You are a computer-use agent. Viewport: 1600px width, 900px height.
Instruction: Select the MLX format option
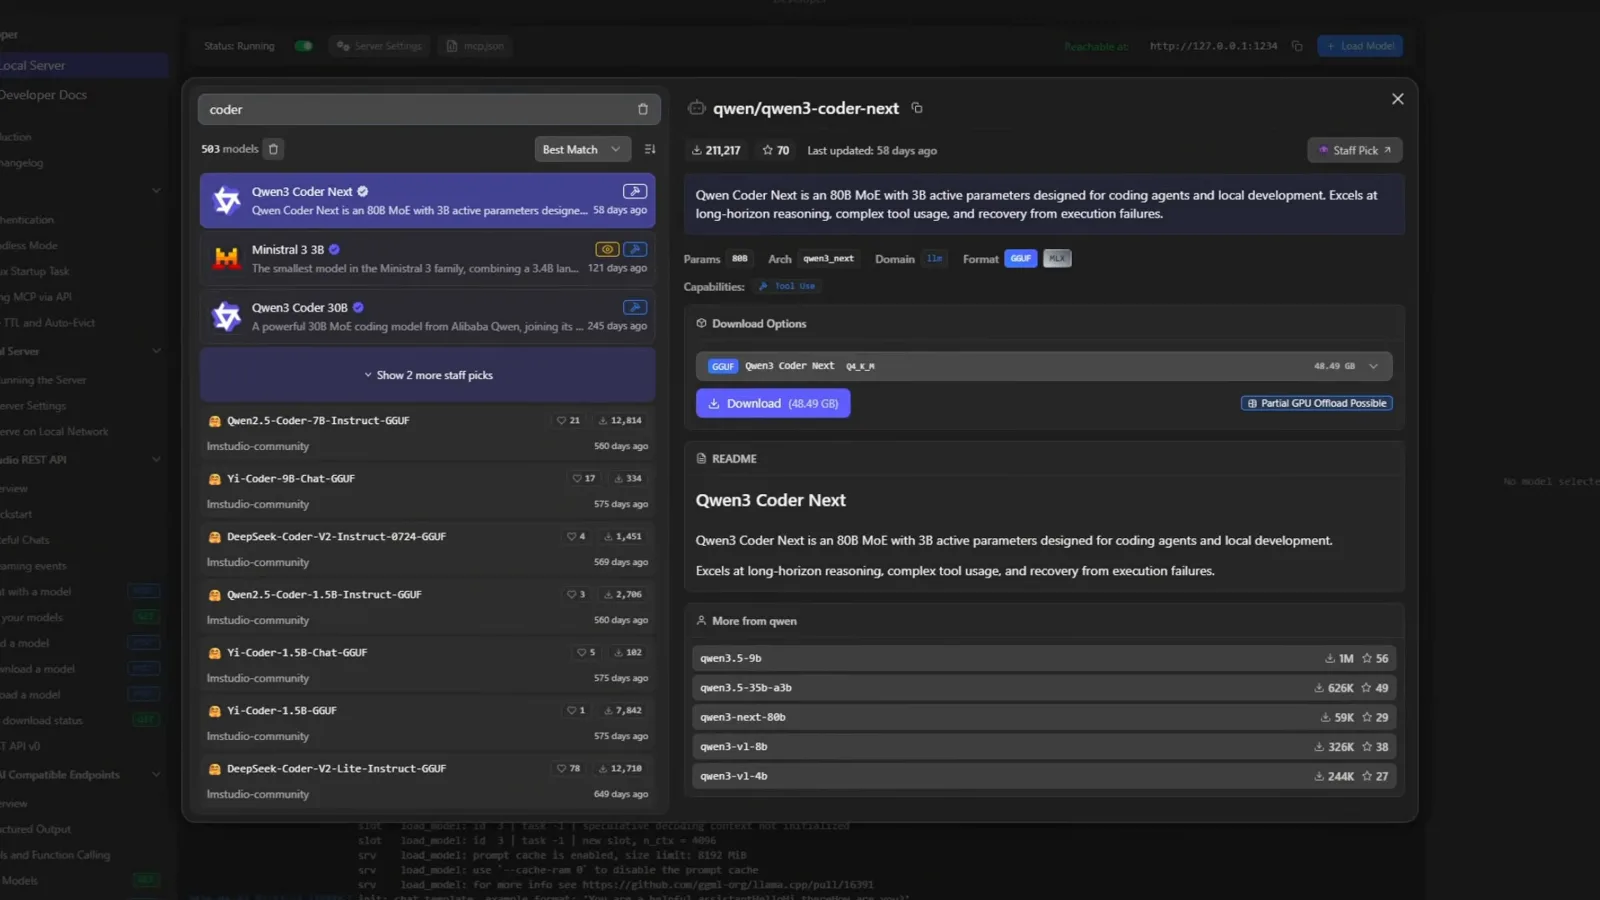click(x=1057, y=258)
